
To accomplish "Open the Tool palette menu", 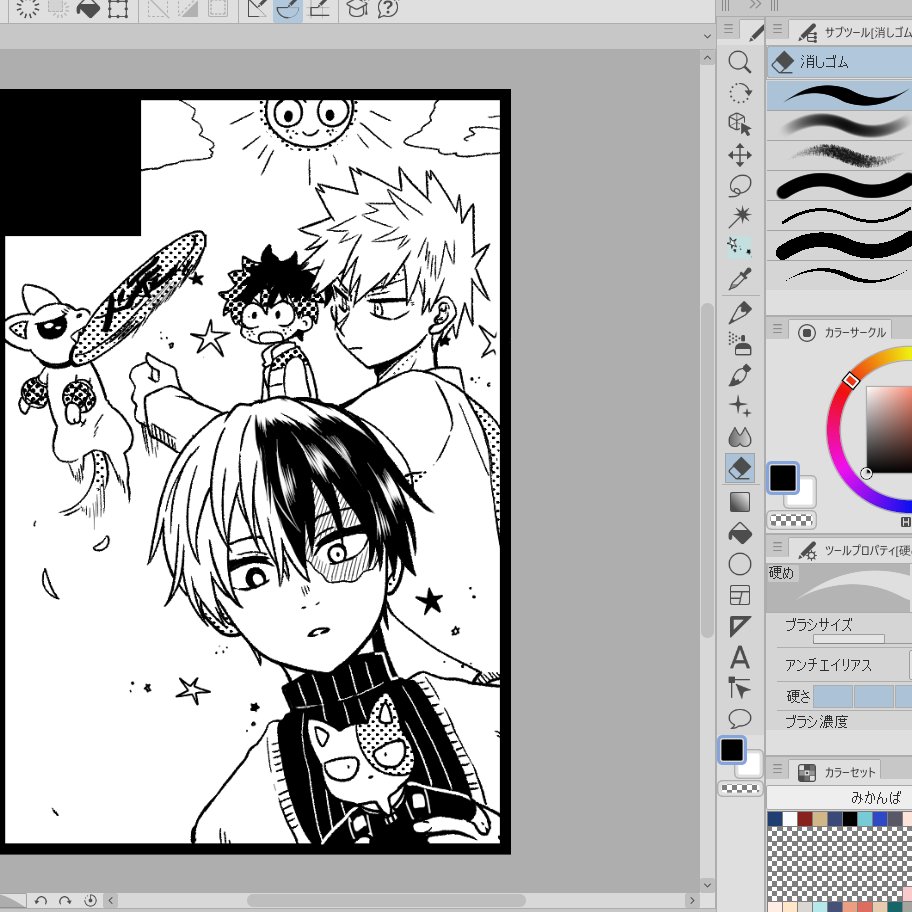I will click(x=728, y=28).
